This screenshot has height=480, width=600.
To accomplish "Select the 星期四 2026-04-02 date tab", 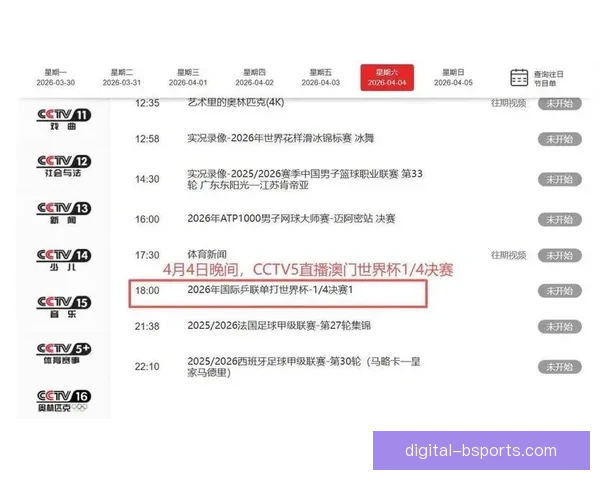I will (254, 78).
